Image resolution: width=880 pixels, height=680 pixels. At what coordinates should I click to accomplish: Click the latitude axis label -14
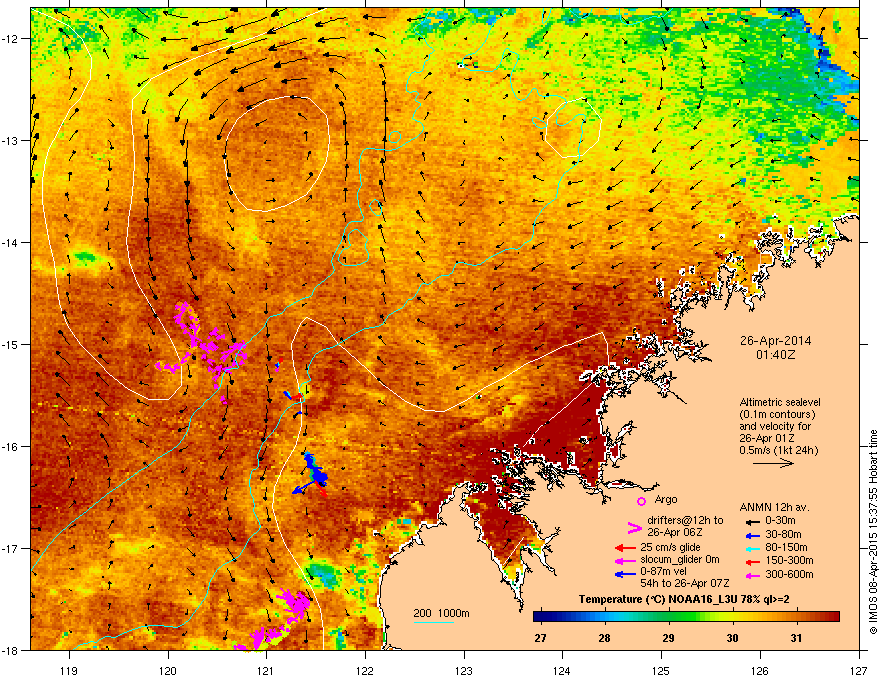pos(10,242)
